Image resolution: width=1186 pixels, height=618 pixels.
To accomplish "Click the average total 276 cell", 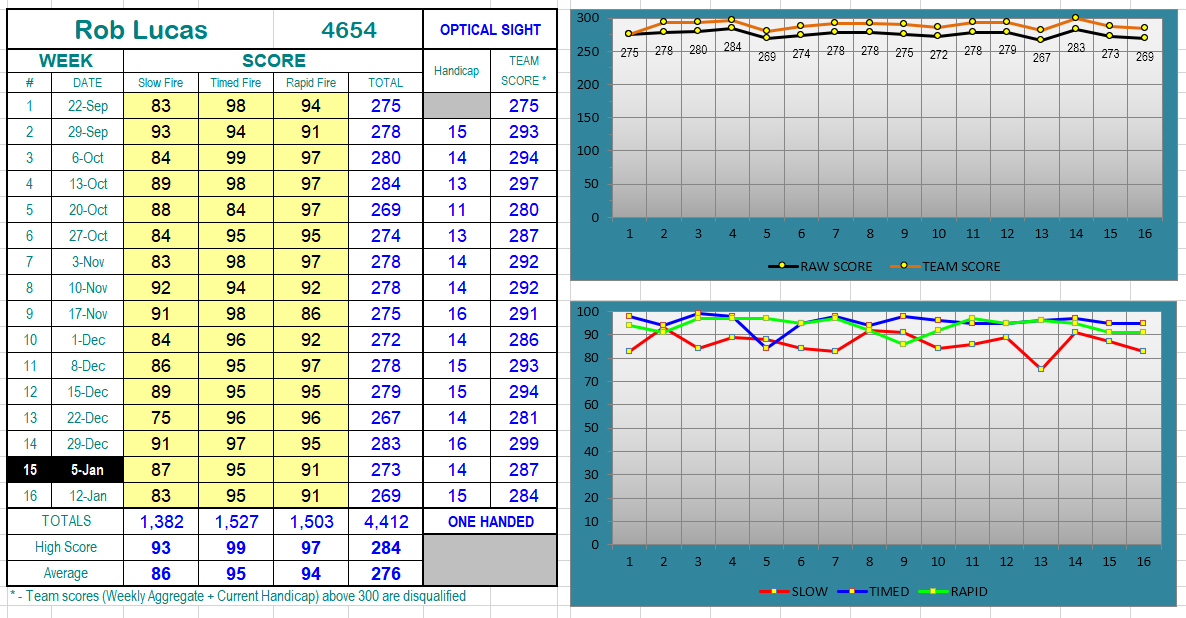I will coord(386,573).
